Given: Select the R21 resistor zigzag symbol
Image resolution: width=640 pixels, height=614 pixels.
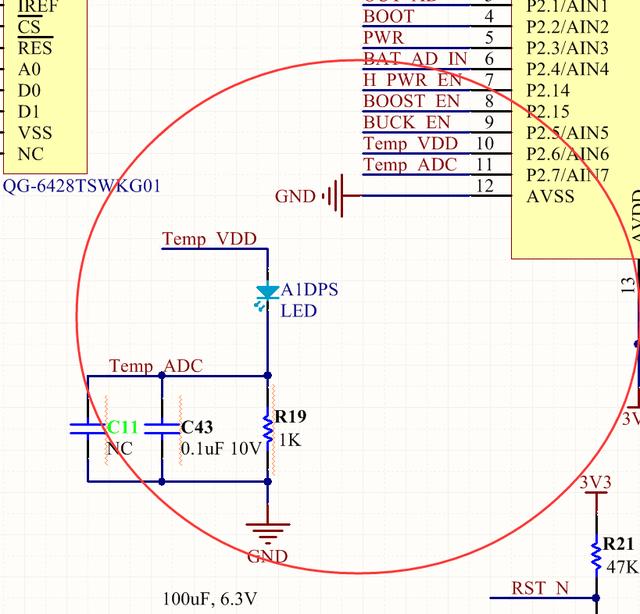Looking at the screenshot, I should pos(596,557).
